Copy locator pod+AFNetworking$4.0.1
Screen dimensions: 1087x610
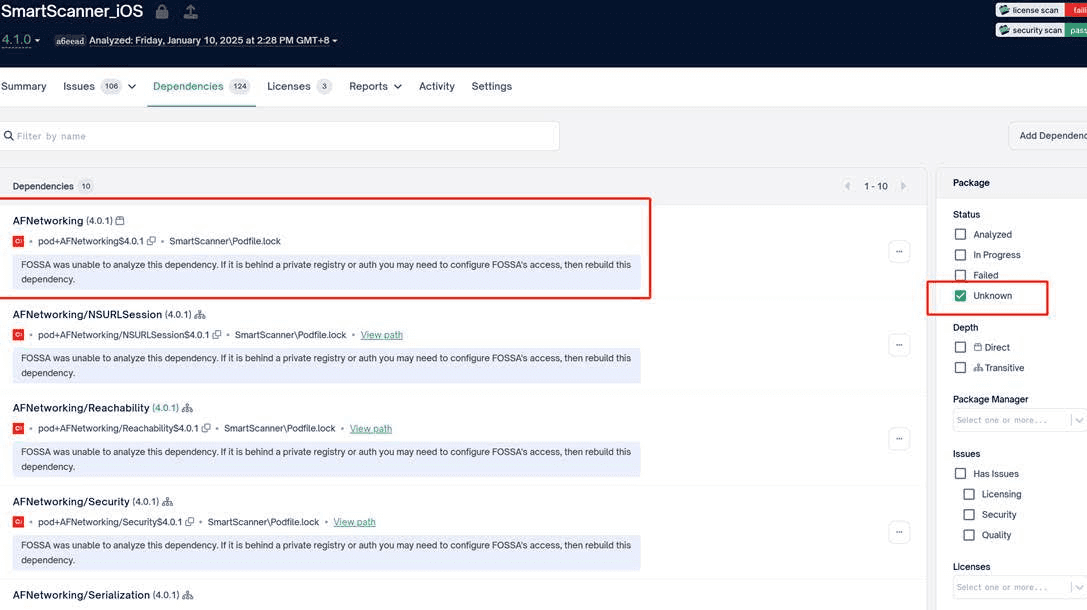point(151,241)
